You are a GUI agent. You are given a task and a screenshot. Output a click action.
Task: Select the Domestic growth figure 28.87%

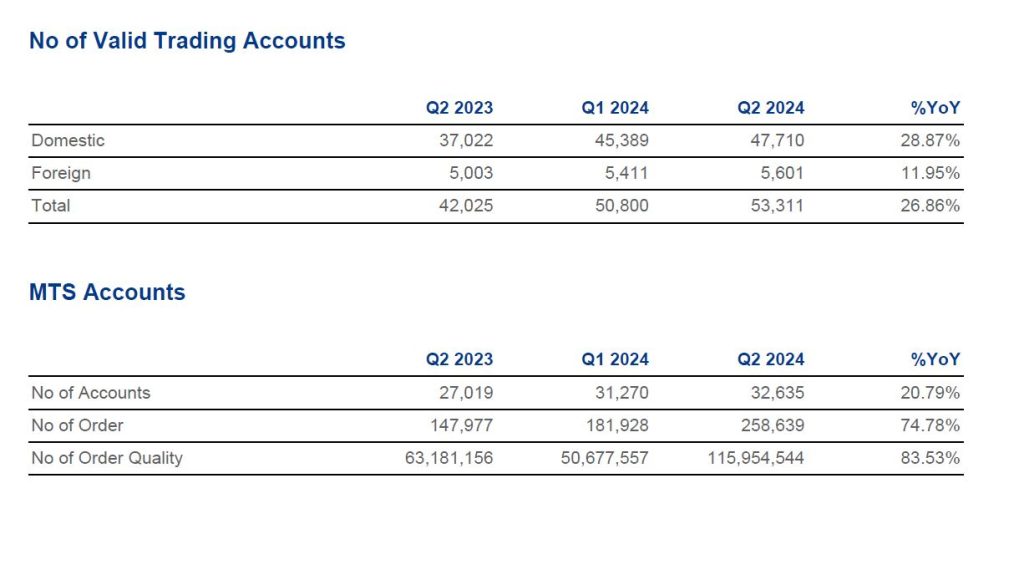[x=930, y=141]
